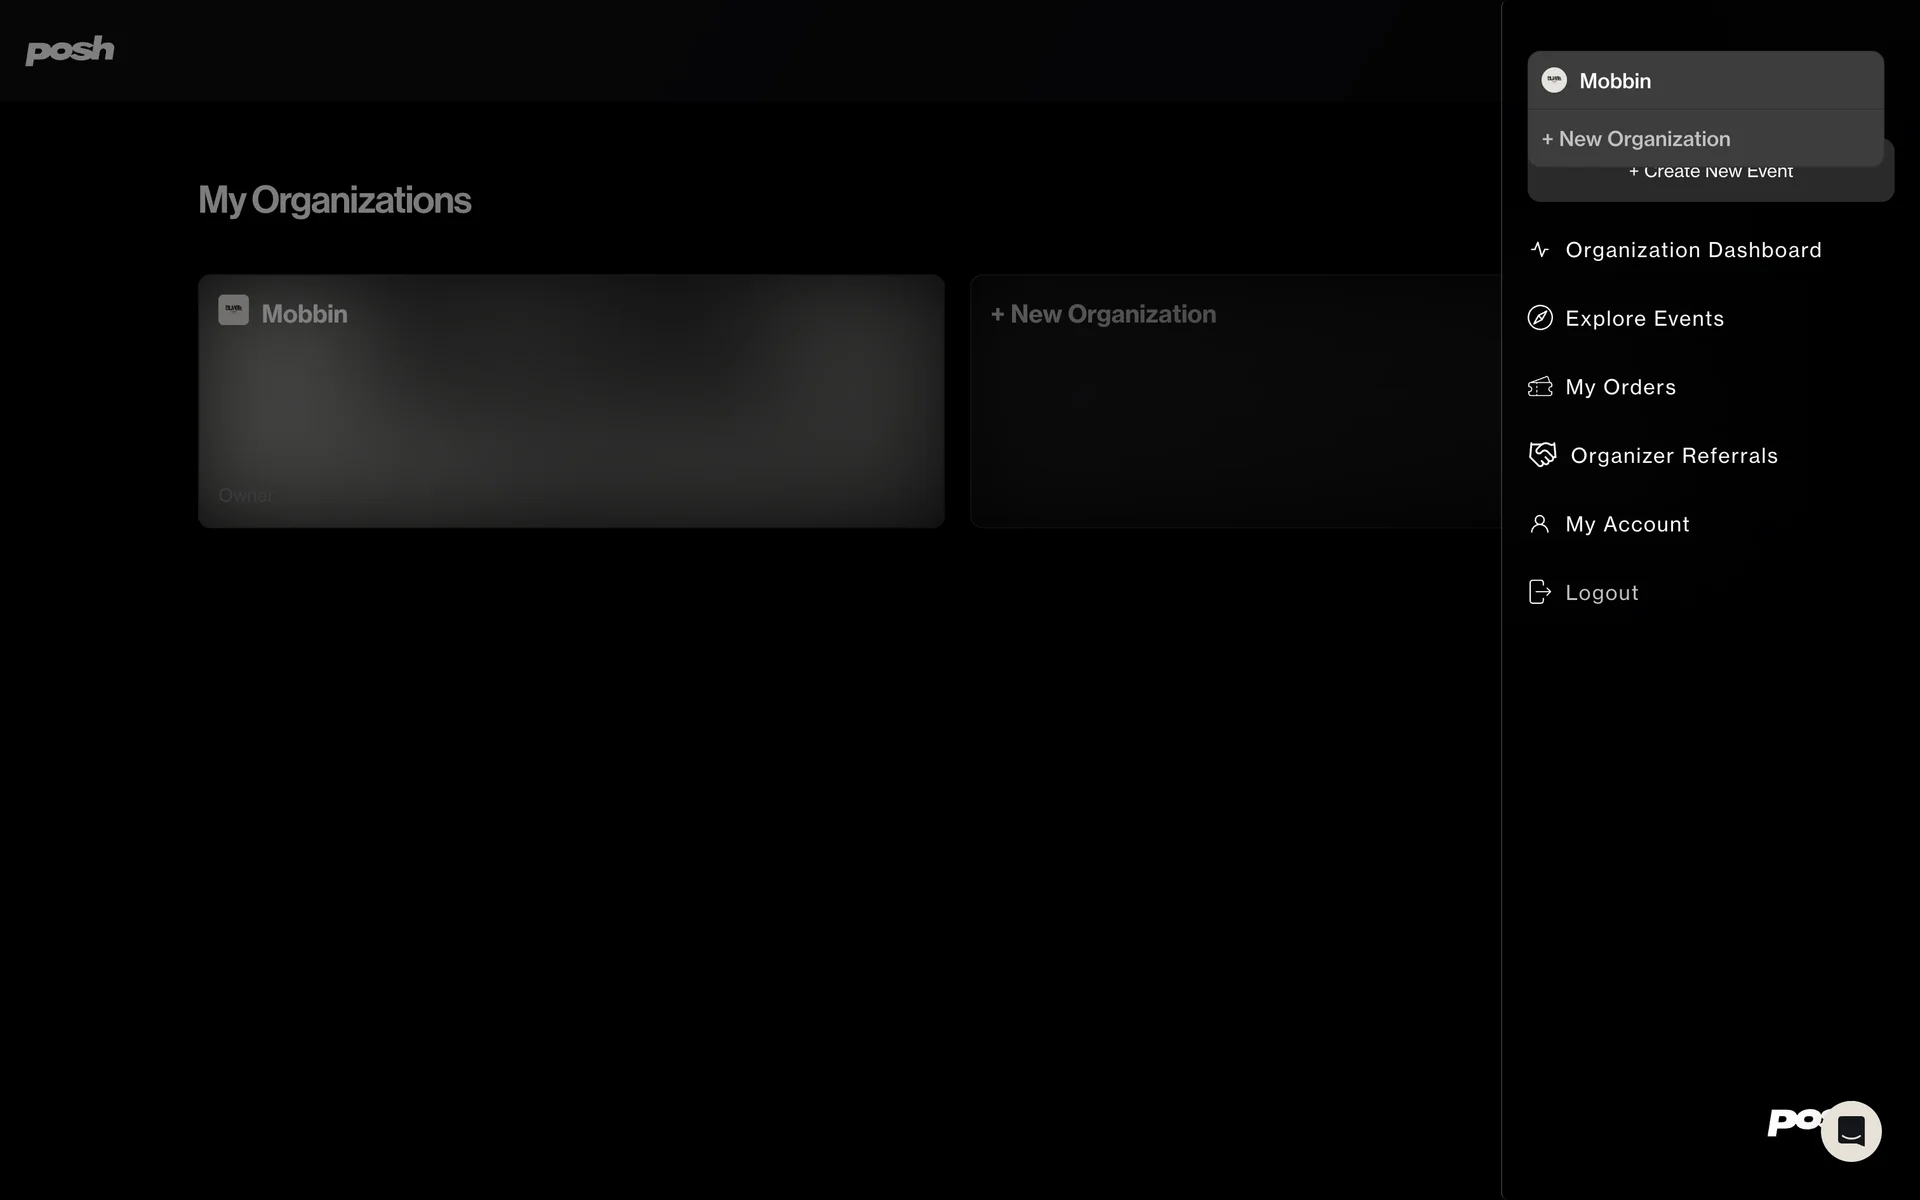Screen dimensions: 1920x1200
Task: Click the posh logo in header
Action: (x=69, y=50)
